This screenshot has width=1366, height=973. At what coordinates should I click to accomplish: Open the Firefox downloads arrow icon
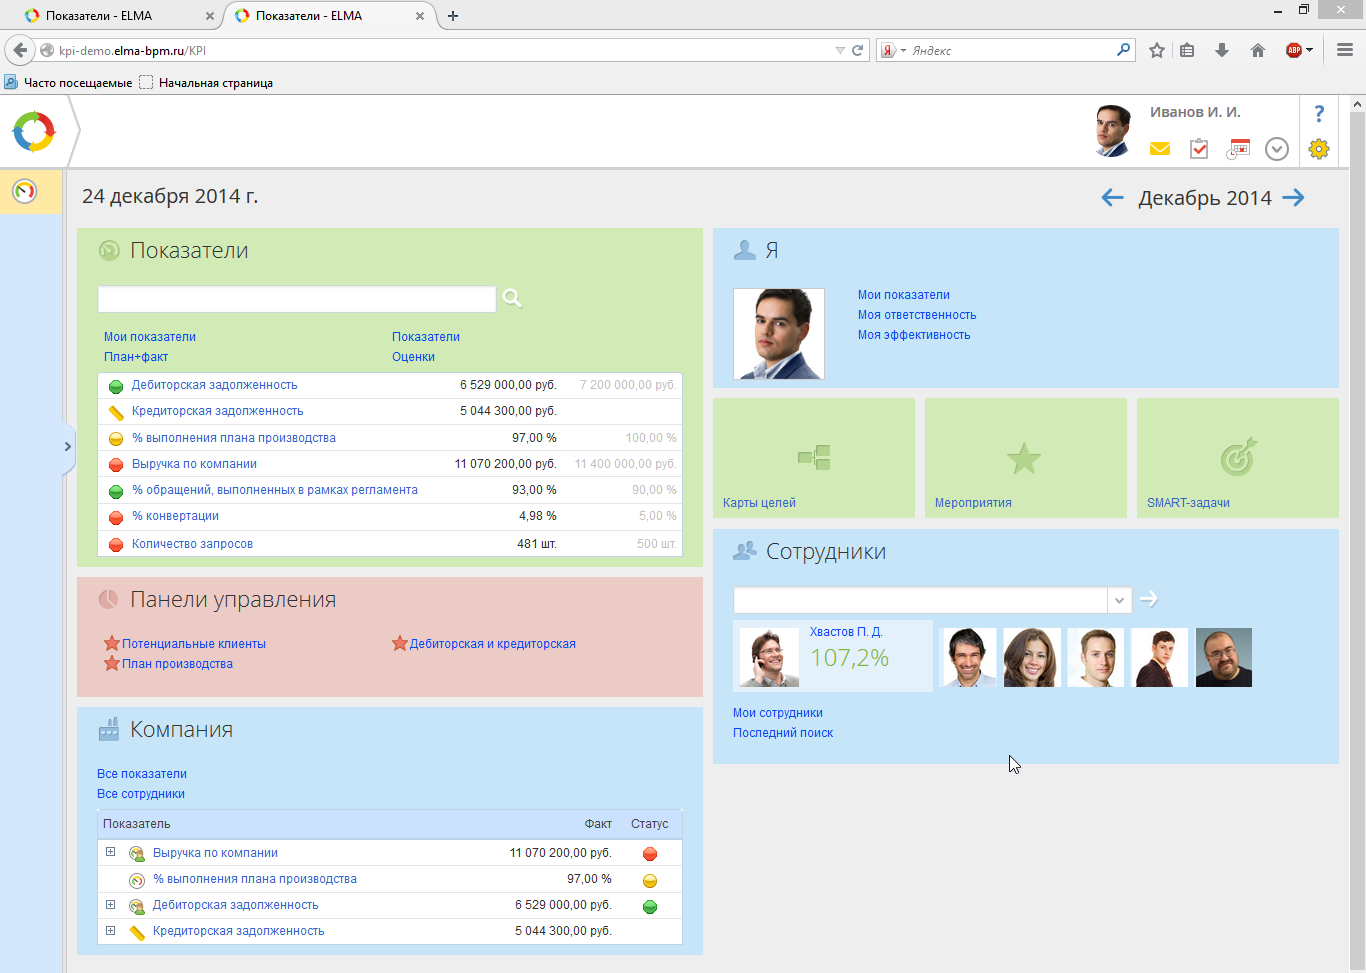click(x=1222, y=50)
